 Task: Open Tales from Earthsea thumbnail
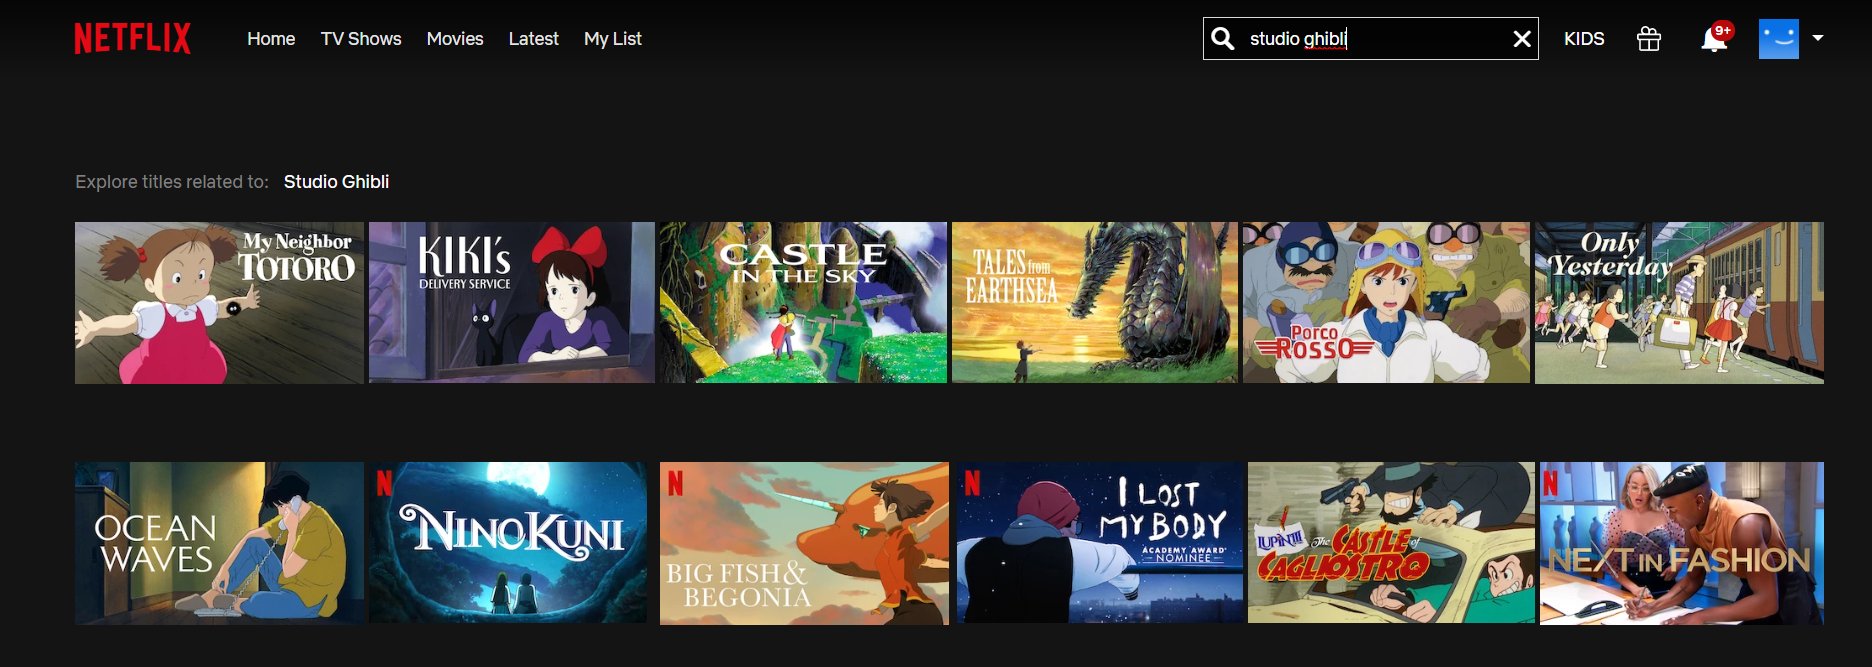click(1095, 303)
